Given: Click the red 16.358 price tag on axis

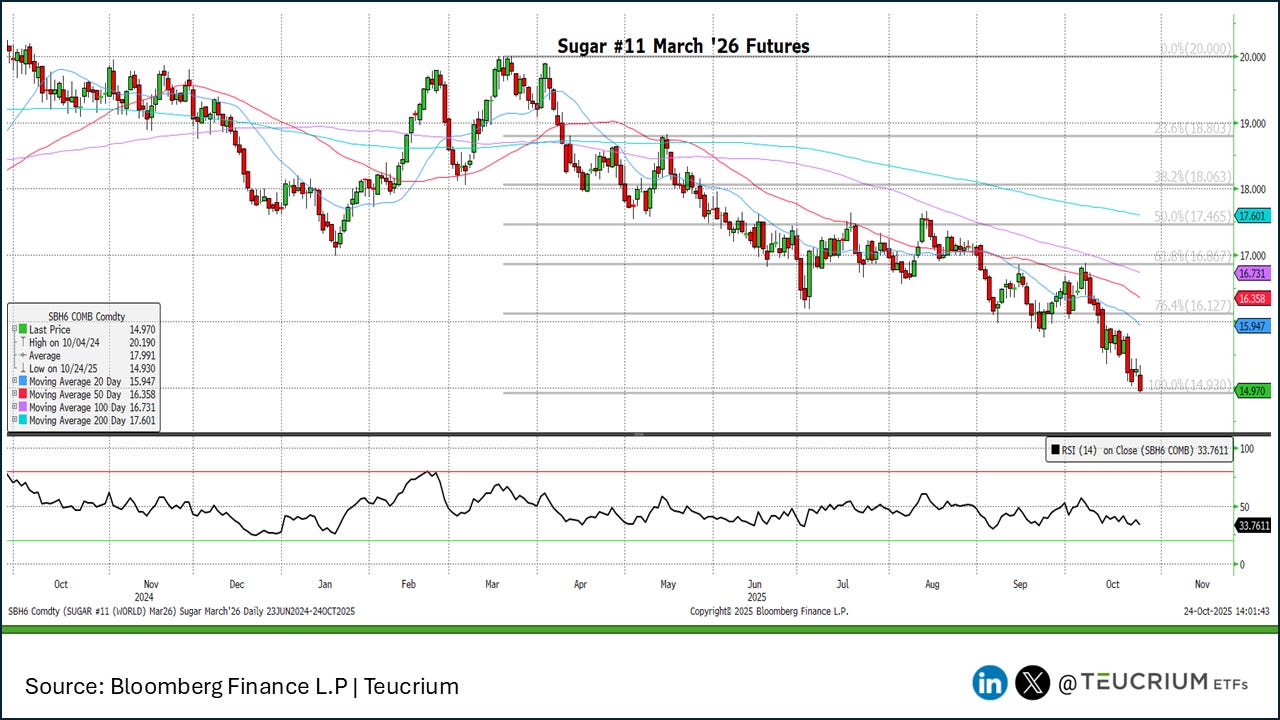Looking at the screenshot, I should coord(1253,298).
